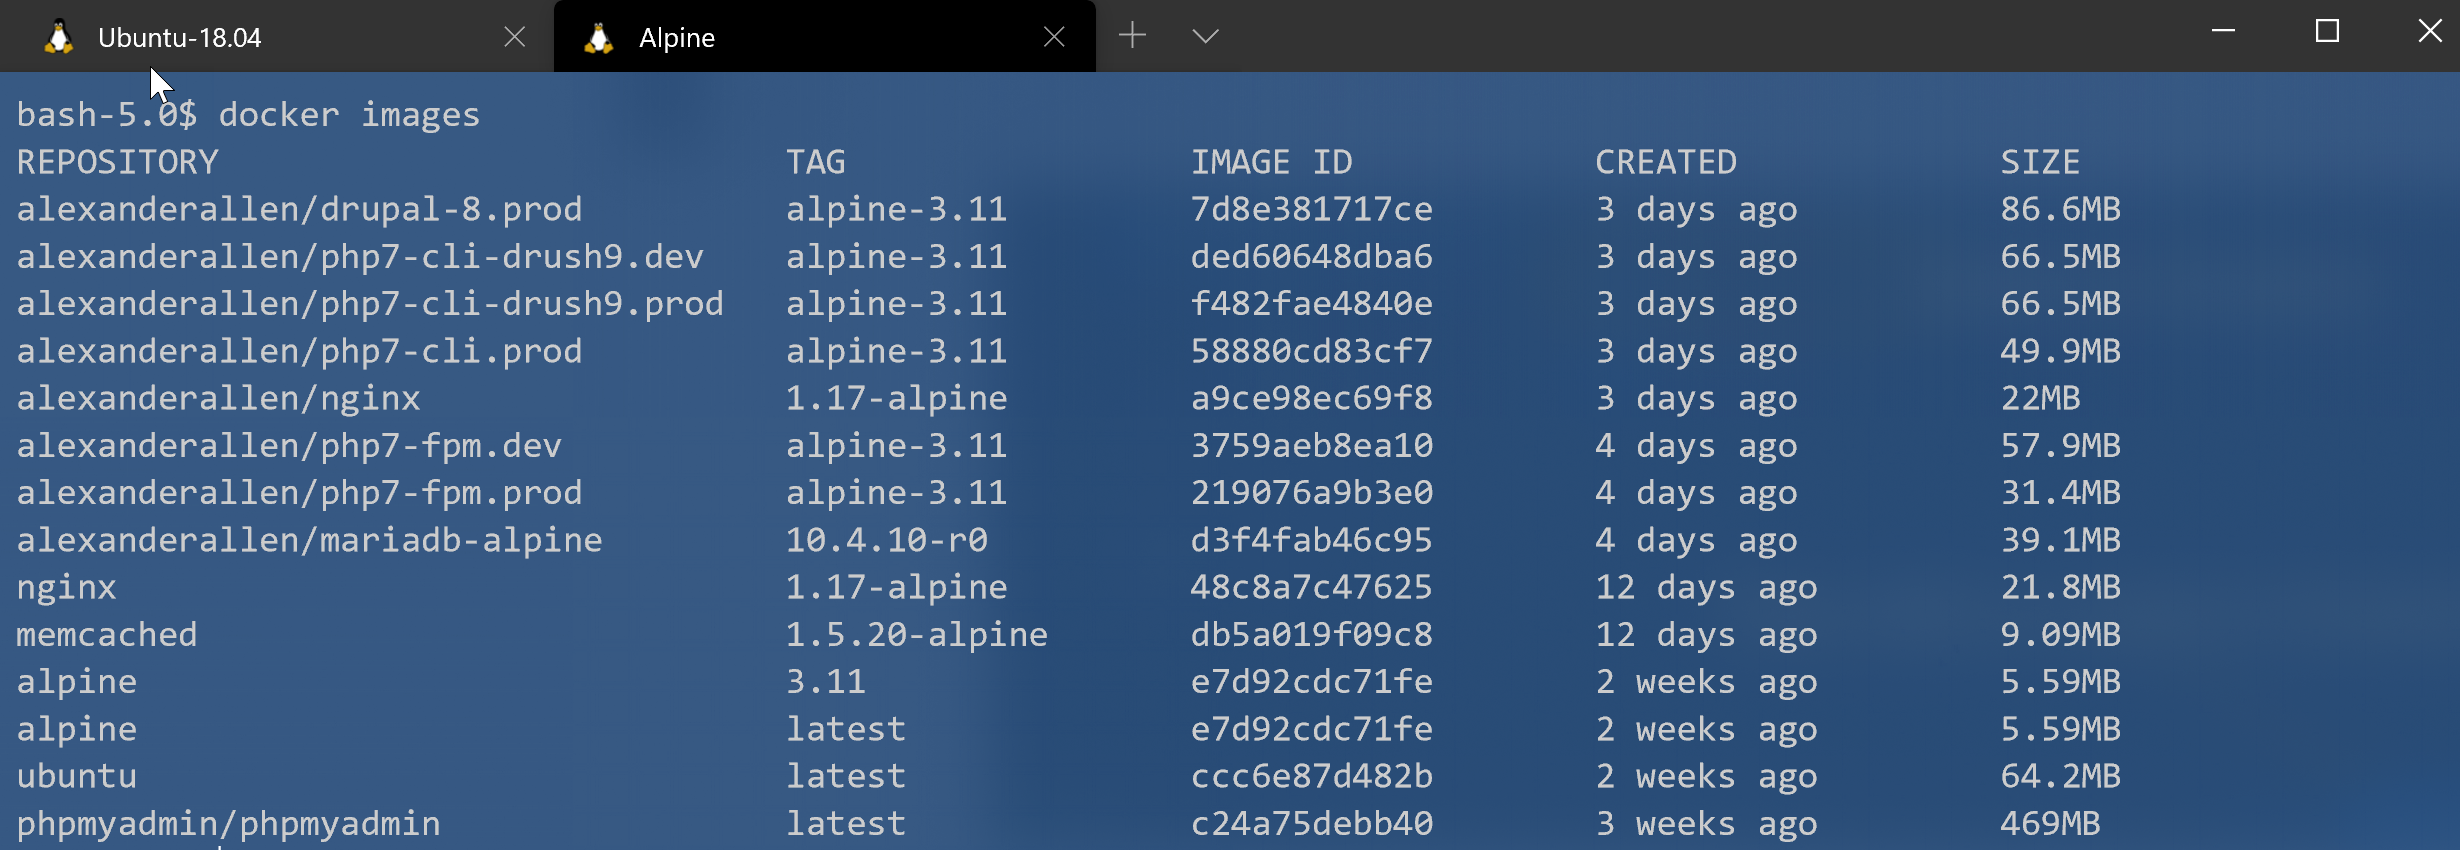
Task: Click the penguin icon on the Ubuntu-18.04 tab
Action: 60,36
